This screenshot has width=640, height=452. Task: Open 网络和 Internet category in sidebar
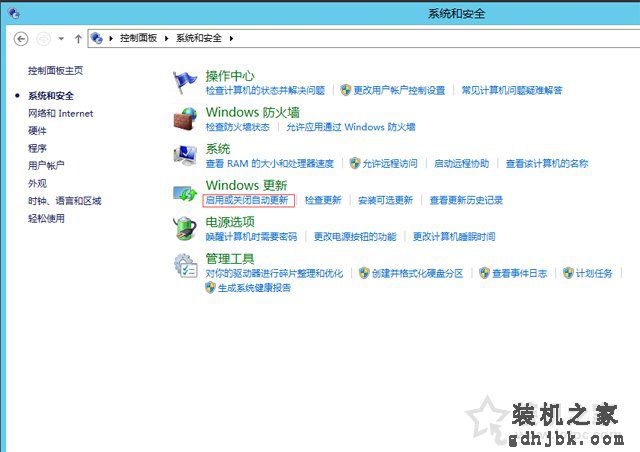coord(60,114)
